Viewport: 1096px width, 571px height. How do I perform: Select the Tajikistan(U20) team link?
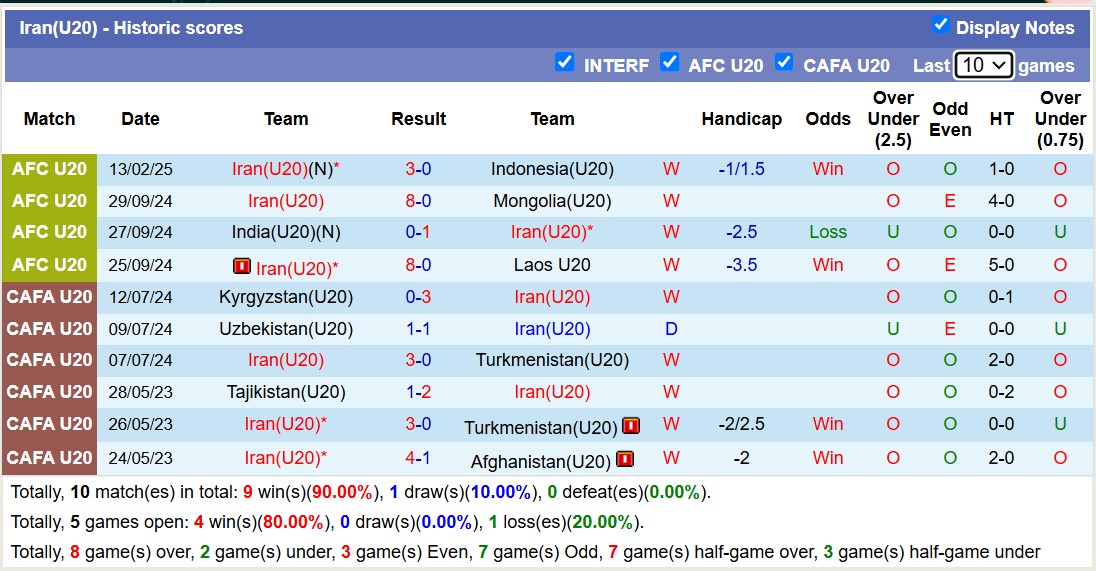[x=286, y=392]
